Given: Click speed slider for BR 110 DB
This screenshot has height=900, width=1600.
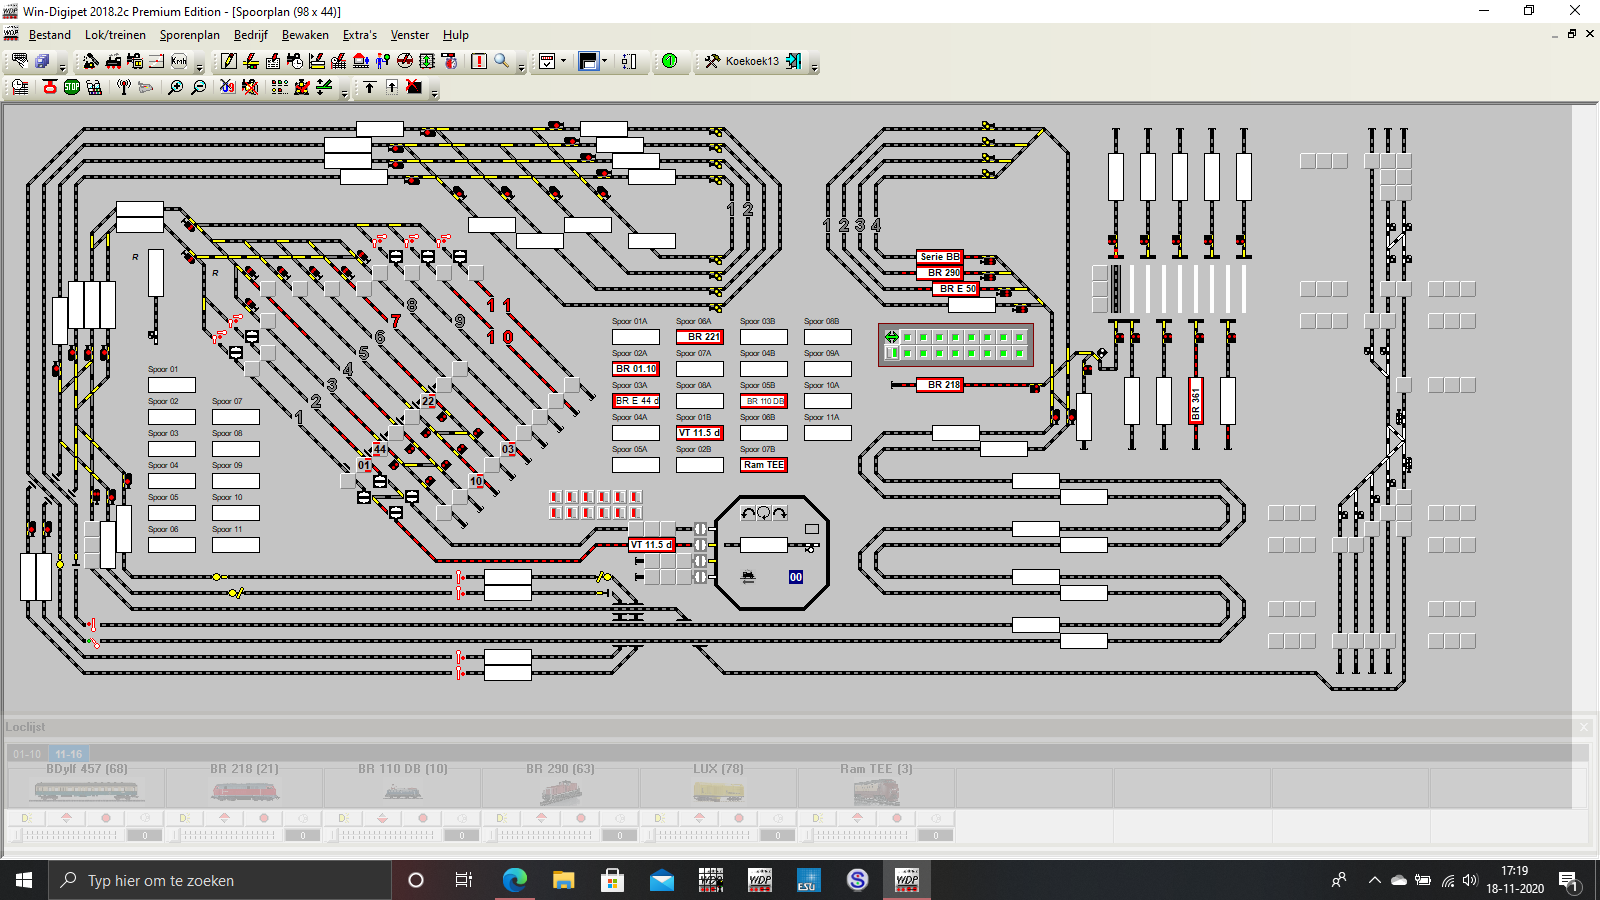Looking at the screenshot, I should point(382,835).
